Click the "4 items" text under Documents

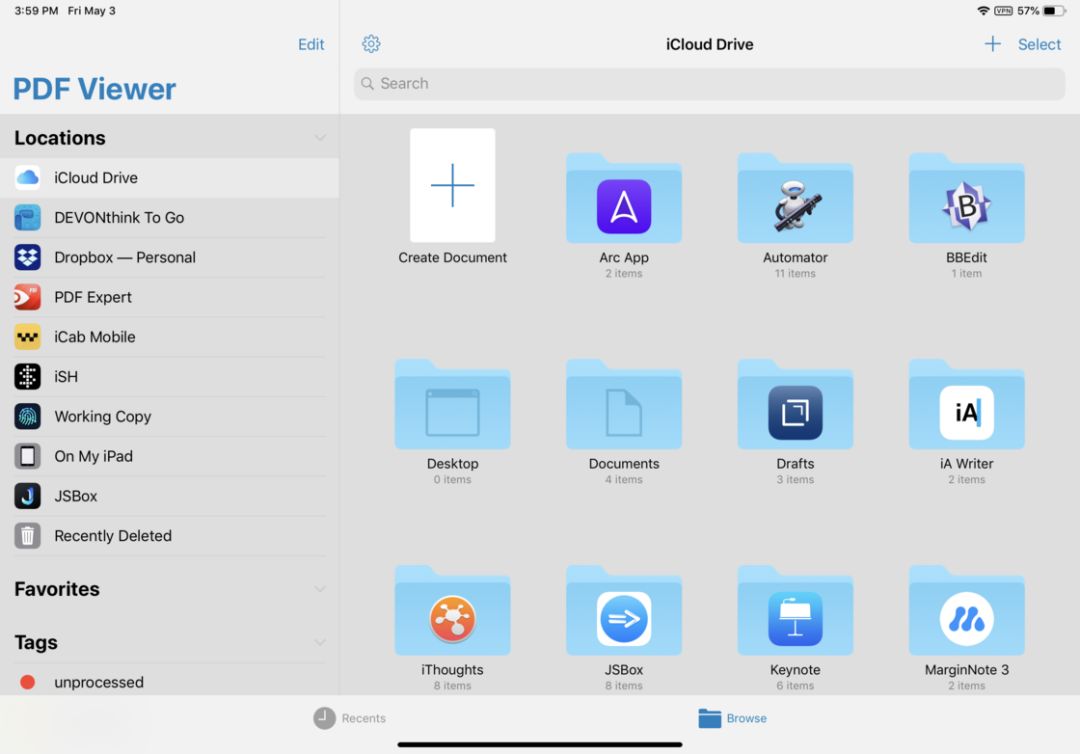click(624, 479)
